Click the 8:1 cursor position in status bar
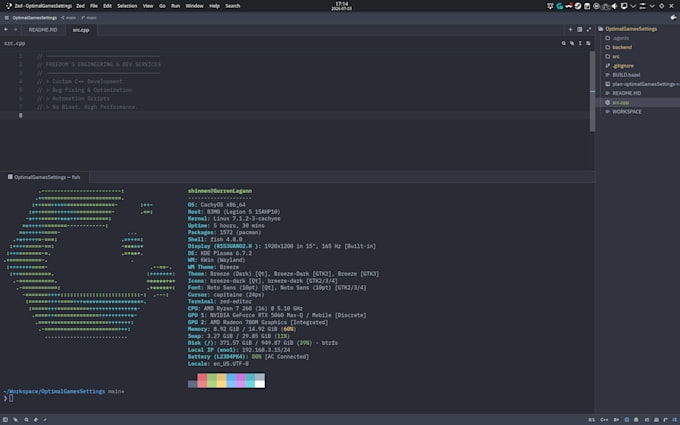Screen dimensions: 680x425 point(592,419)
